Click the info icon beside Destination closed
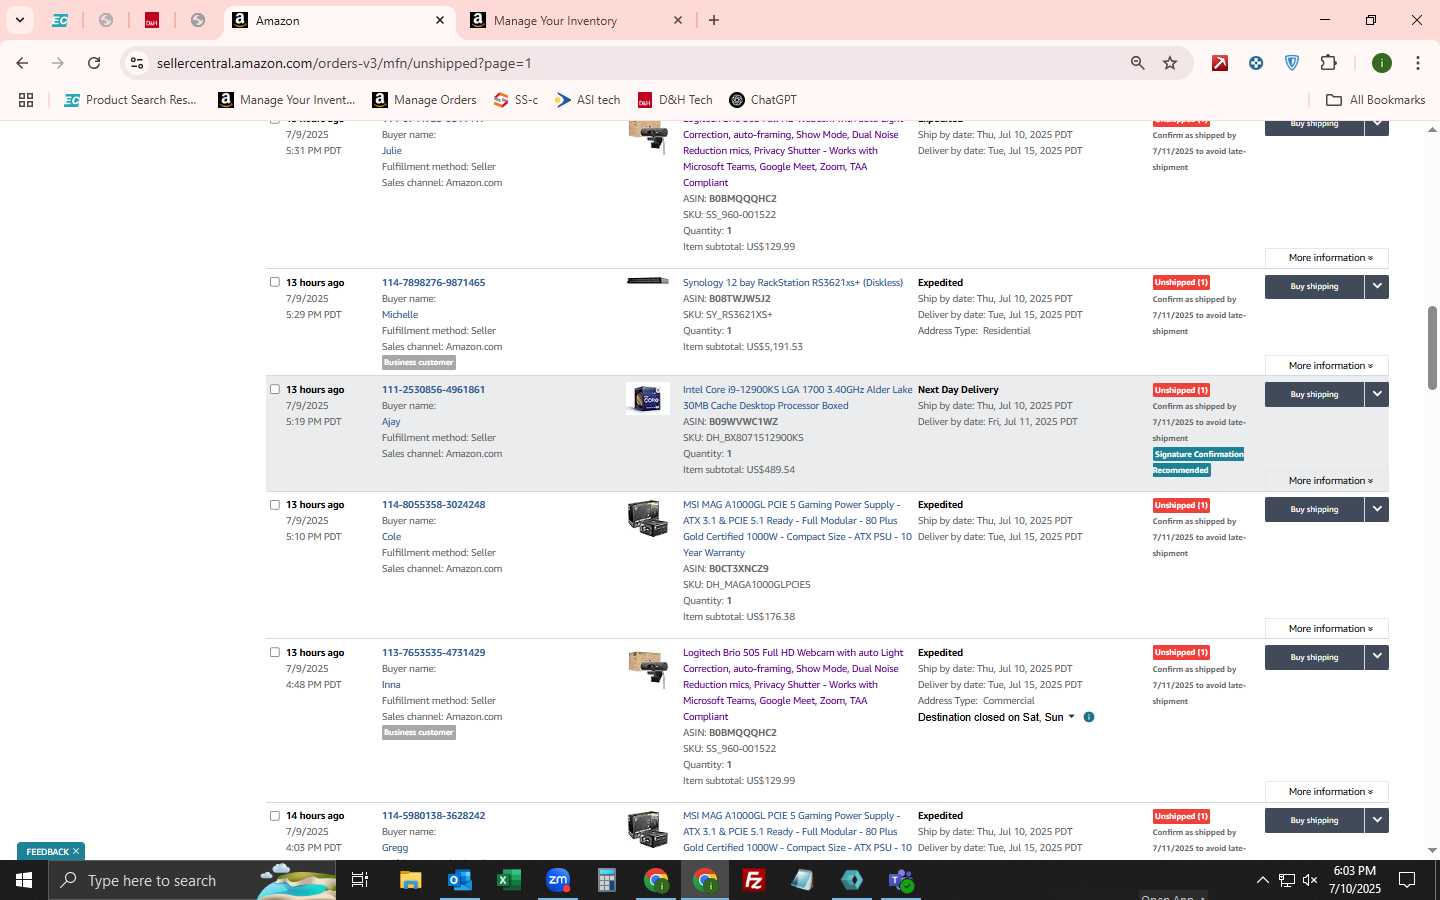Viewport: 1440px width, 900px height. pos(1089,717)
